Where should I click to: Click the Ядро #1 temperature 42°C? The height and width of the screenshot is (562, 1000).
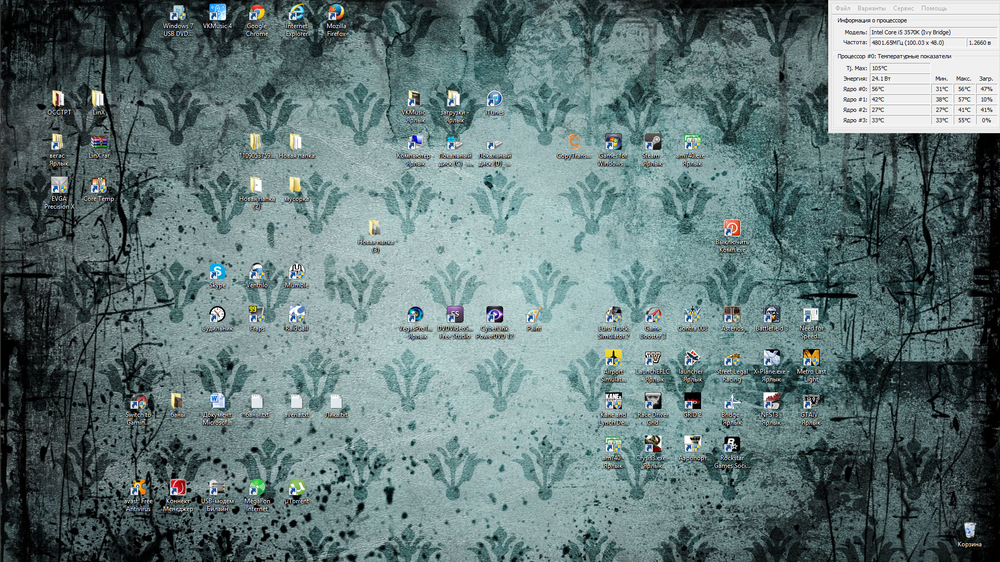pos(900,100)
